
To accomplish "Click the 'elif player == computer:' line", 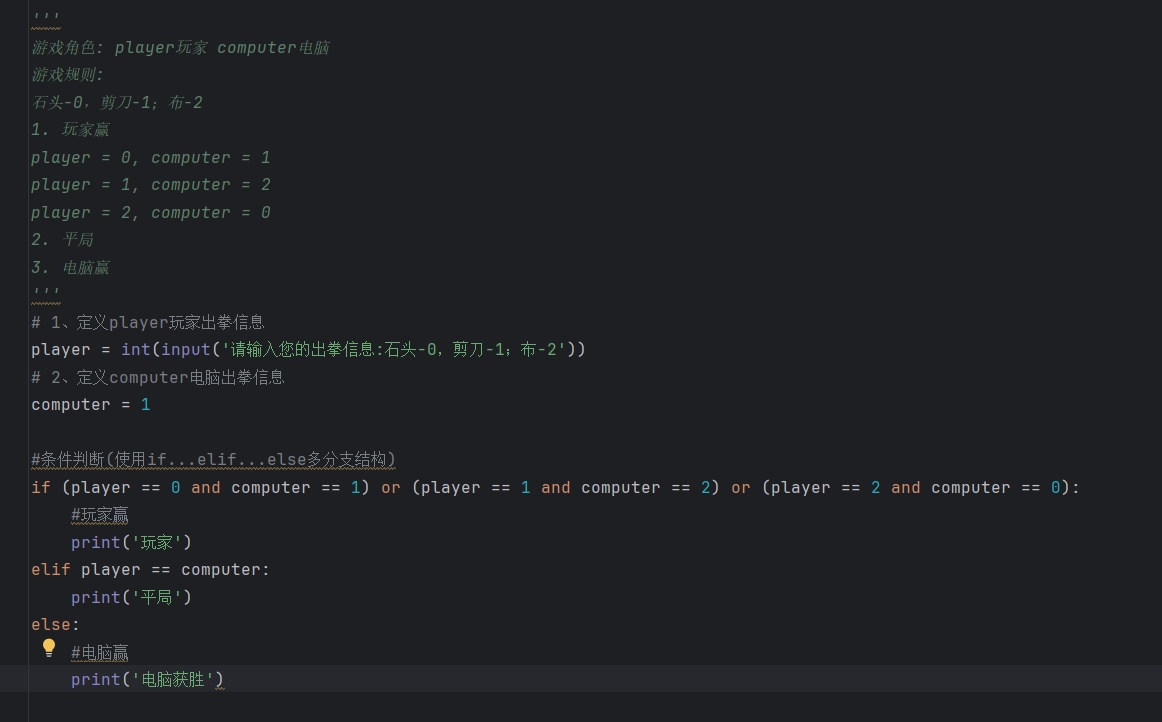I will click(x=150, y=570).
